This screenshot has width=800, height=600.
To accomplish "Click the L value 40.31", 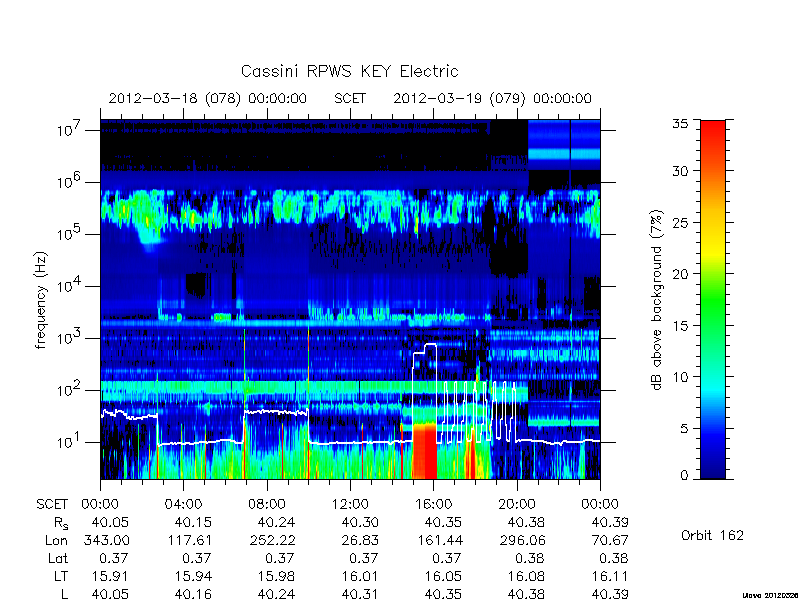I will point(360,594).
